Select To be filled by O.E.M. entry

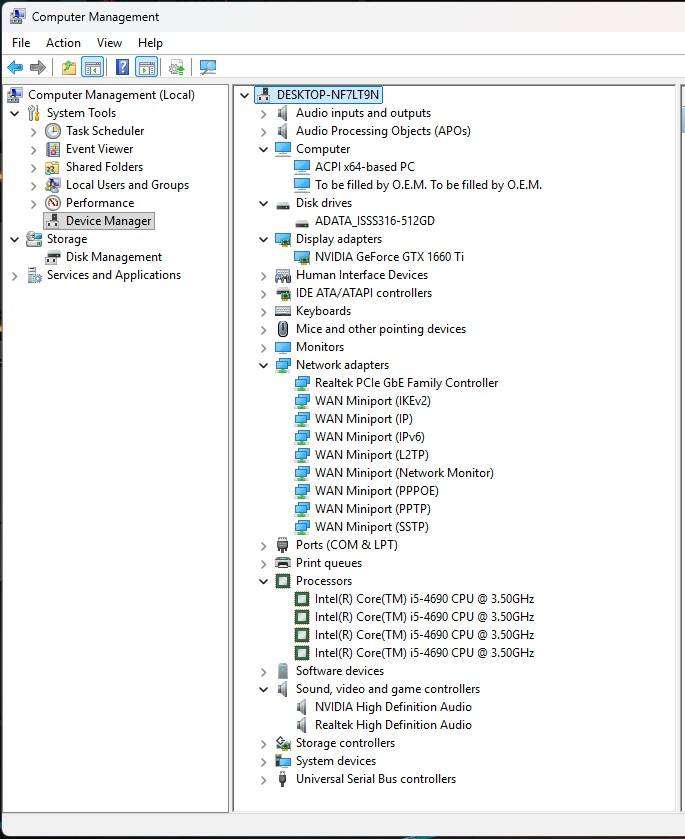click(428, 185)
